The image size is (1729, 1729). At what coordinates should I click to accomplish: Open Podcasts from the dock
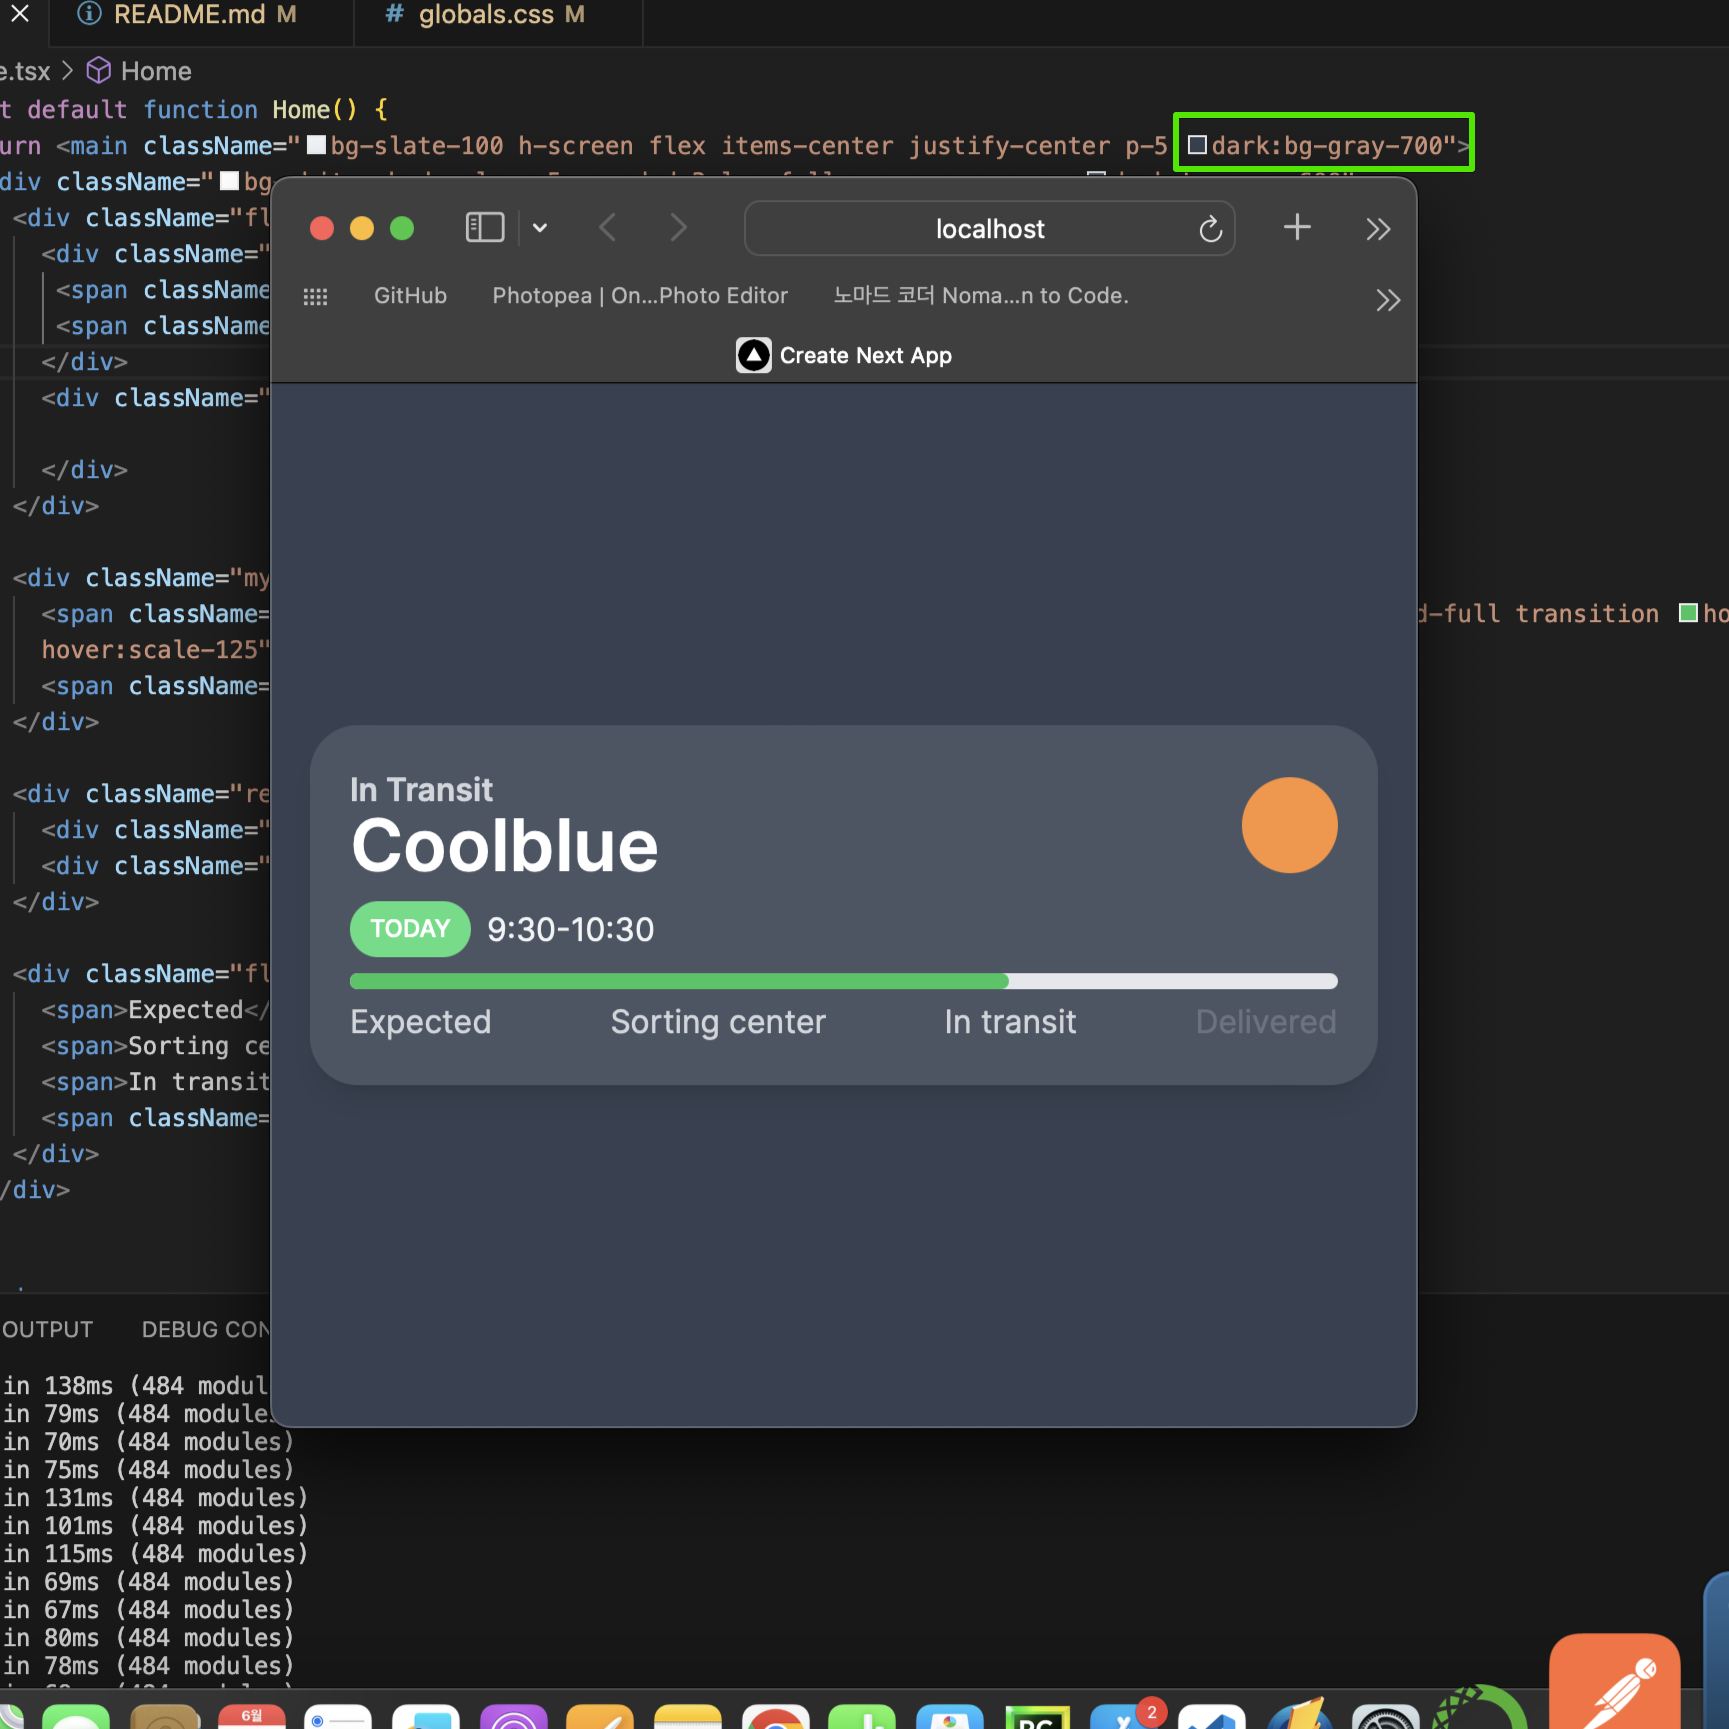click(x=514, y=1718)
